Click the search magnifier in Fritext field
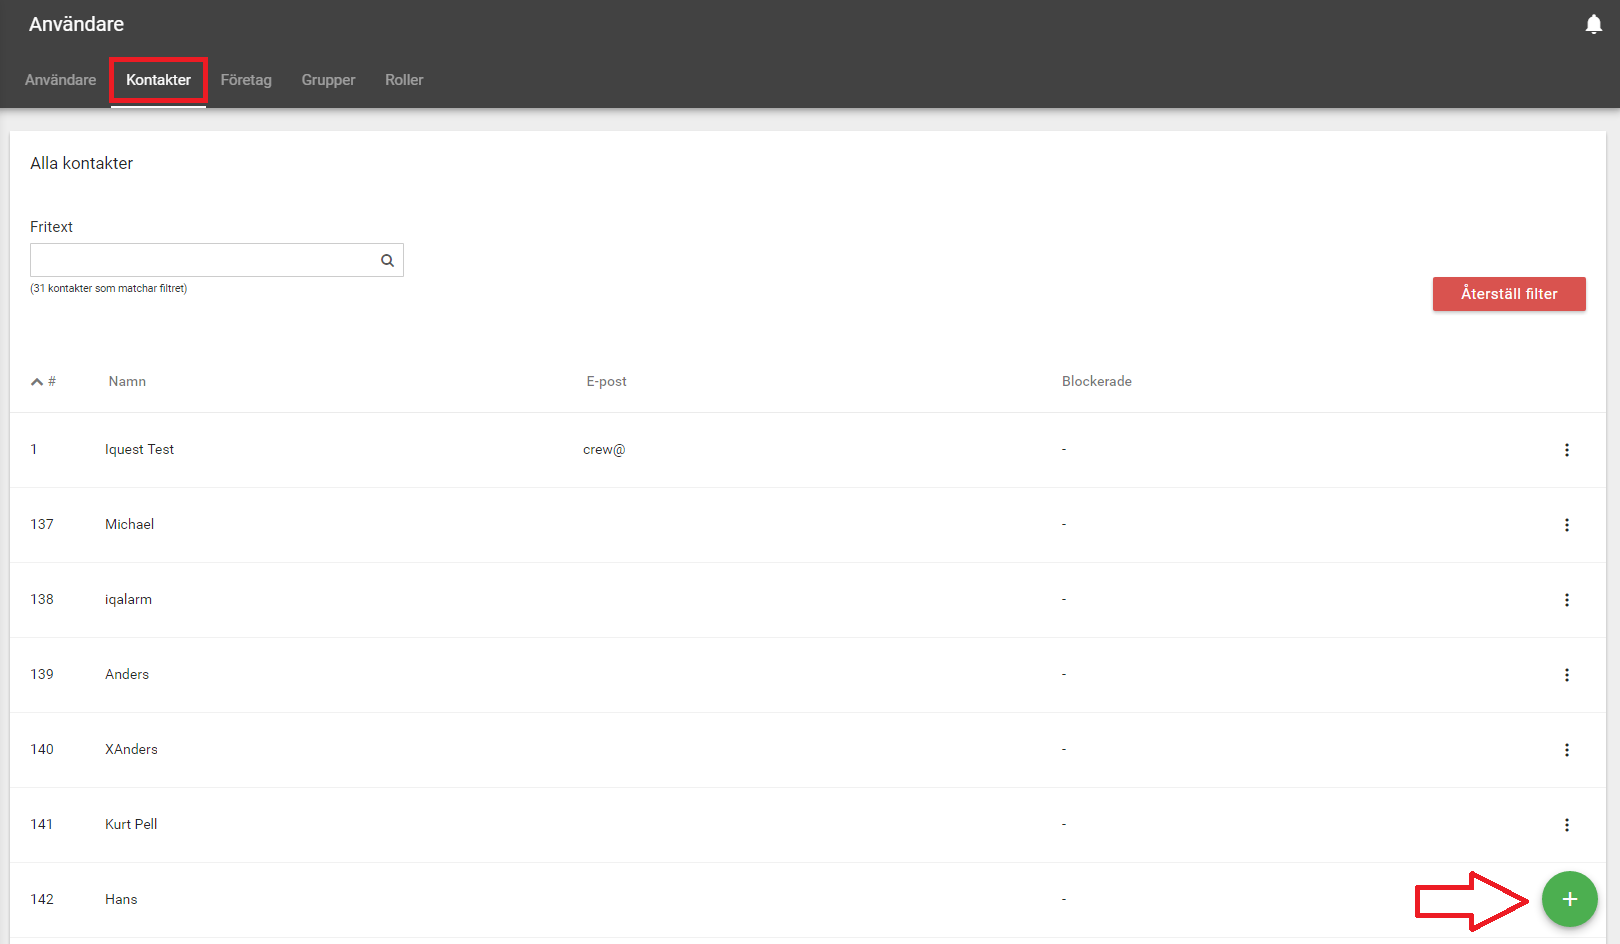 (x=387, y=260)
